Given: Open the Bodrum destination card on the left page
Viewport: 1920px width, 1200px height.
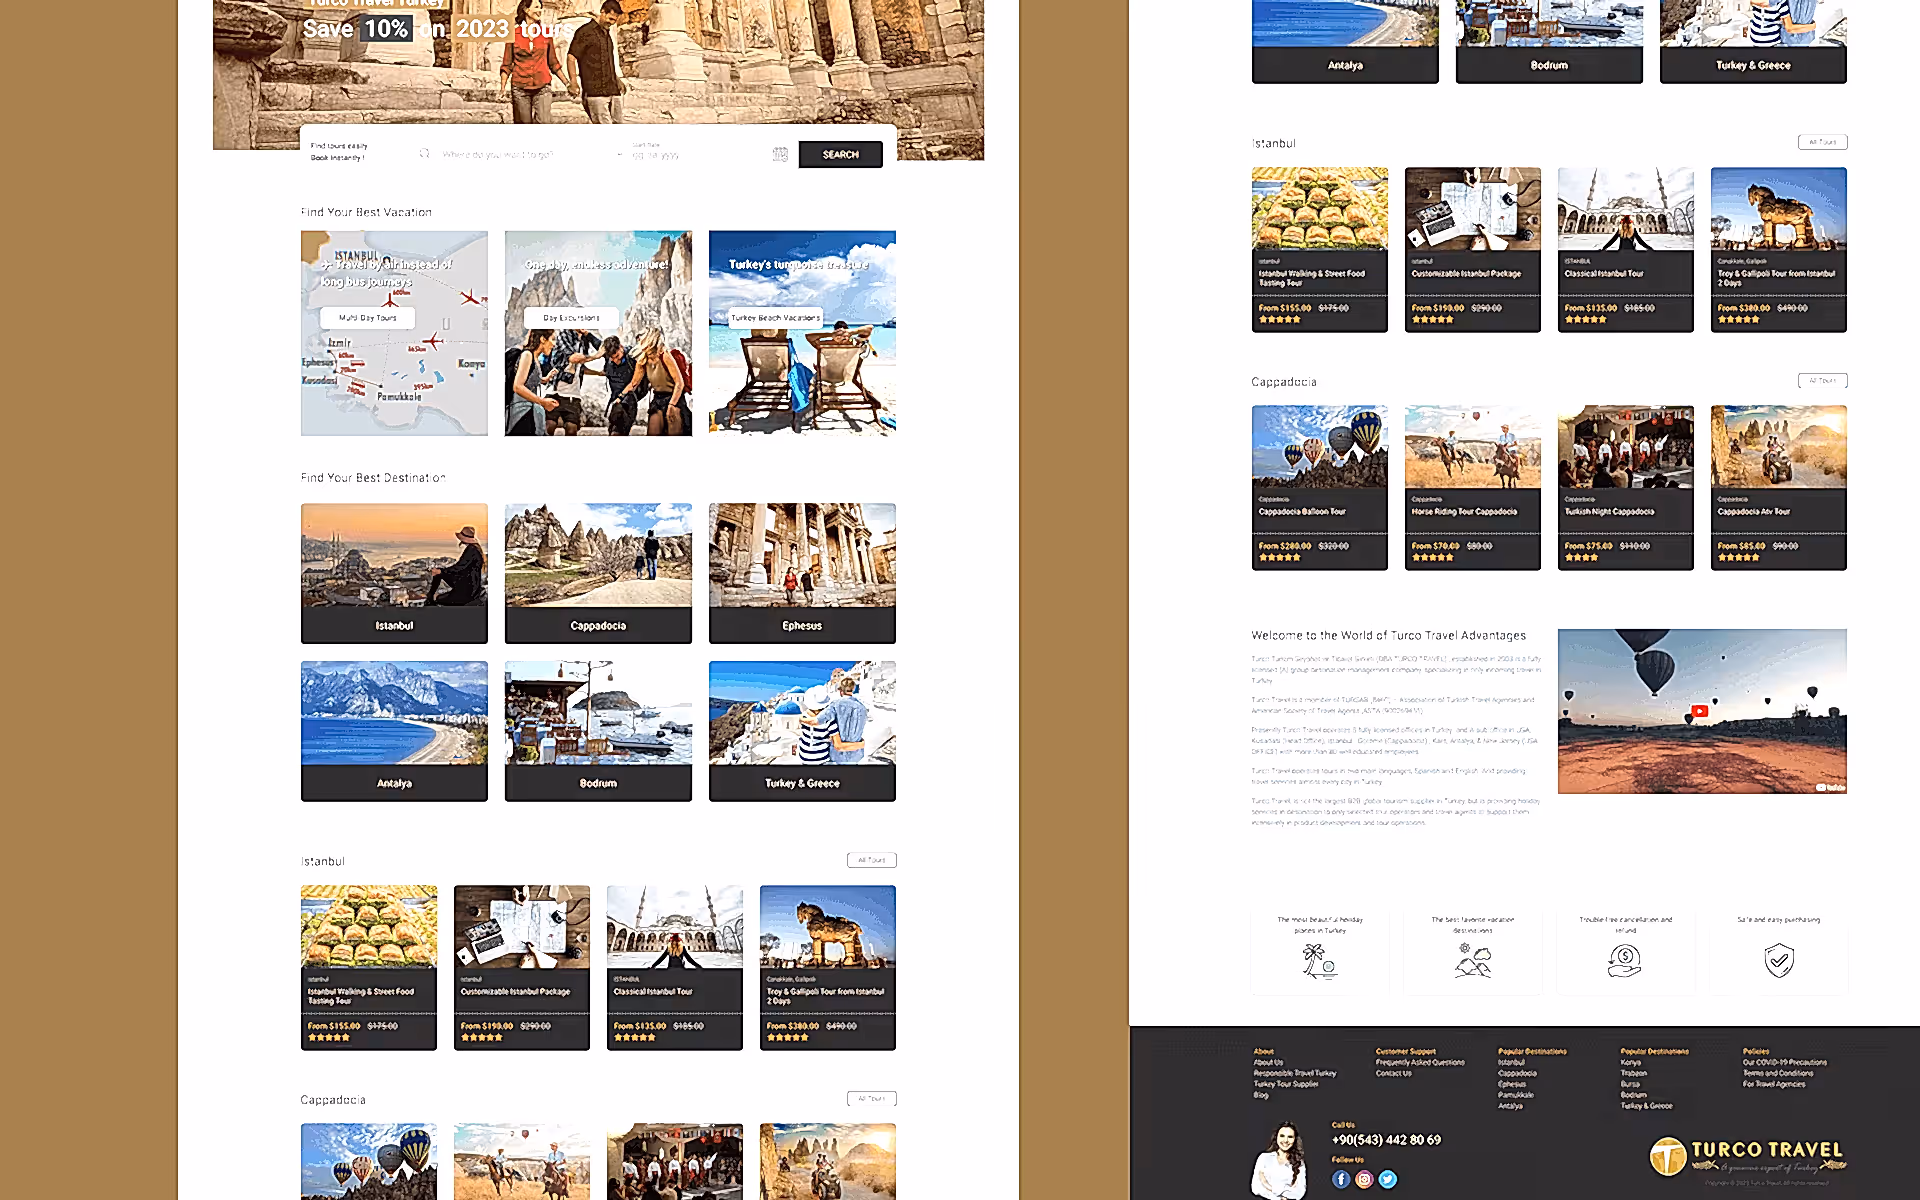Looking at the screenshot, I should (598, 731).
